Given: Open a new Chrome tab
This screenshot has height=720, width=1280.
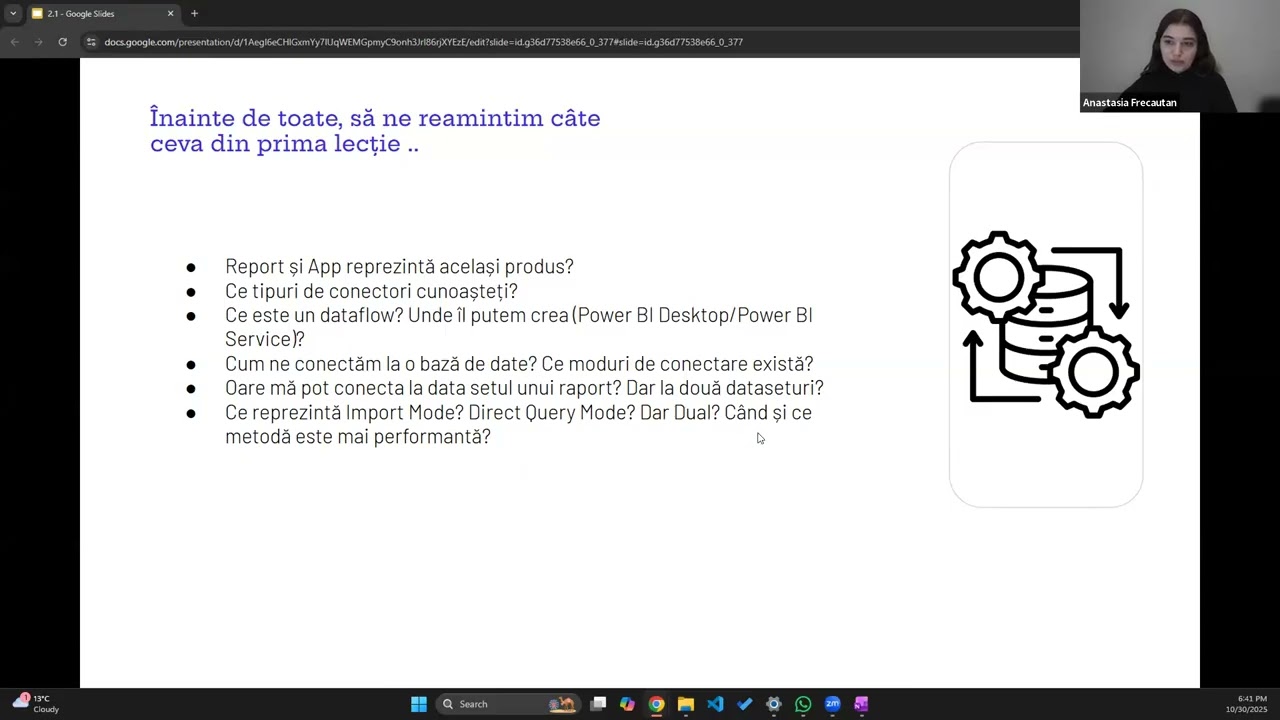Looking at the screenshot, I should pyautogui.click(x=194, y=13).
